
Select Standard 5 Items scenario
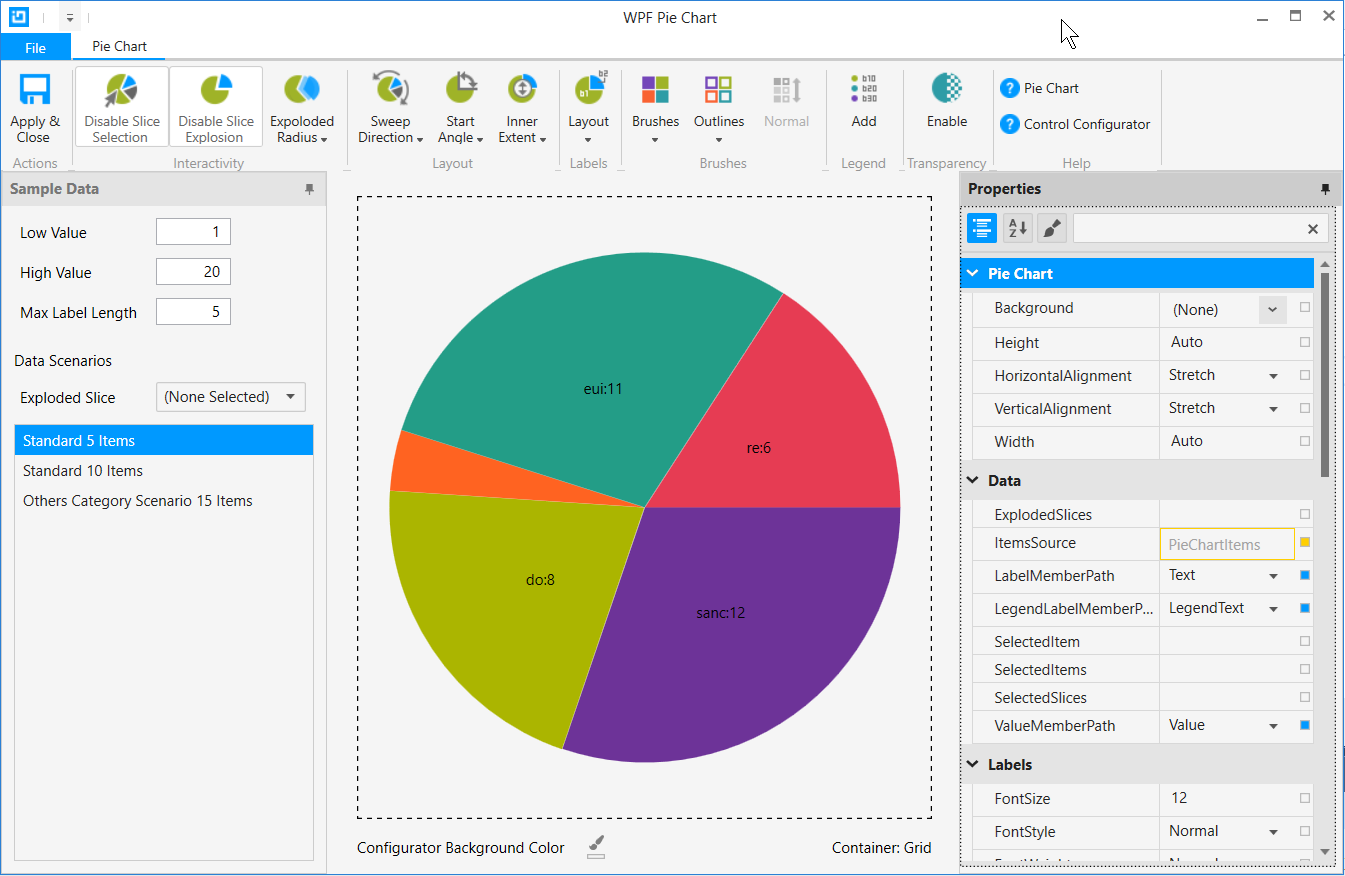tap(164, 440)
